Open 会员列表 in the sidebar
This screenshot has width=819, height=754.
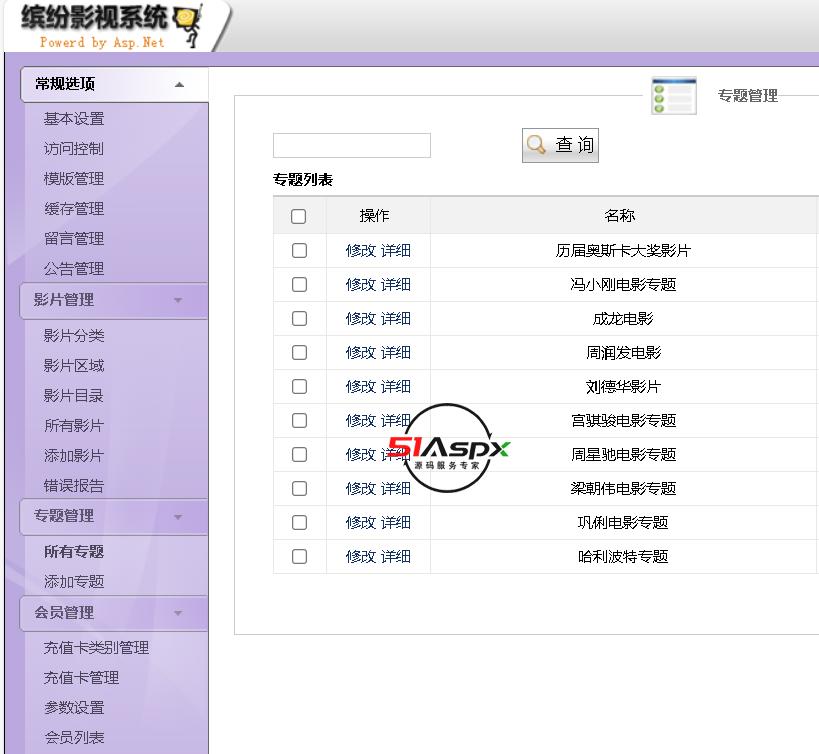[x=74, y=738]
